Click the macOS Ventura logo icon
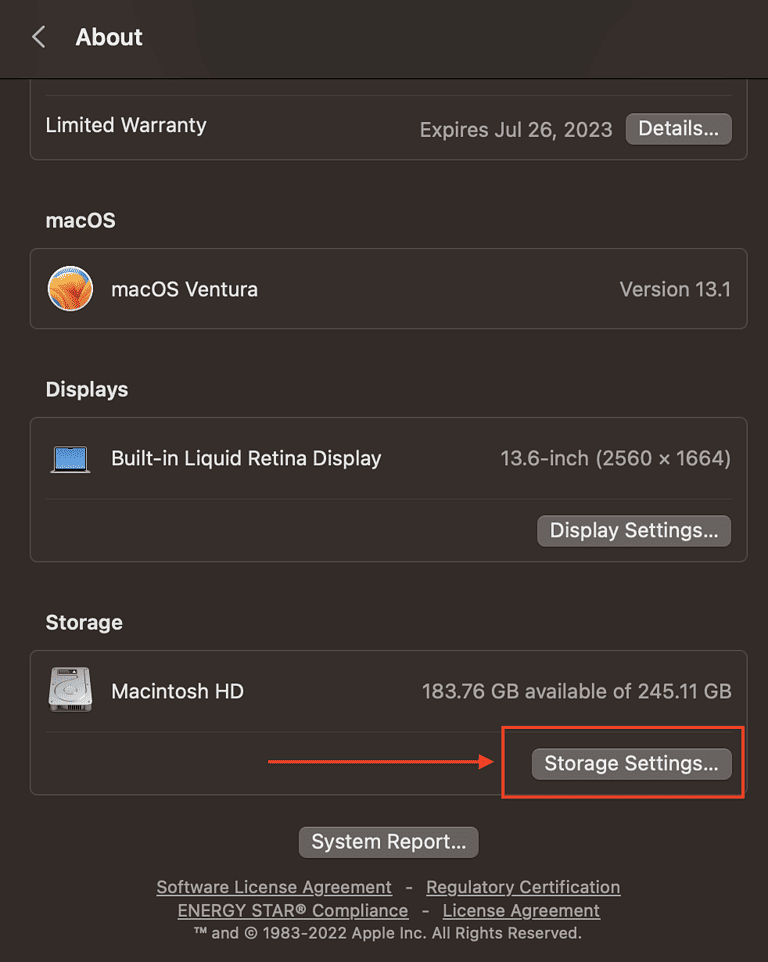This screenshot has height=962, width=768. coord(70,288)
